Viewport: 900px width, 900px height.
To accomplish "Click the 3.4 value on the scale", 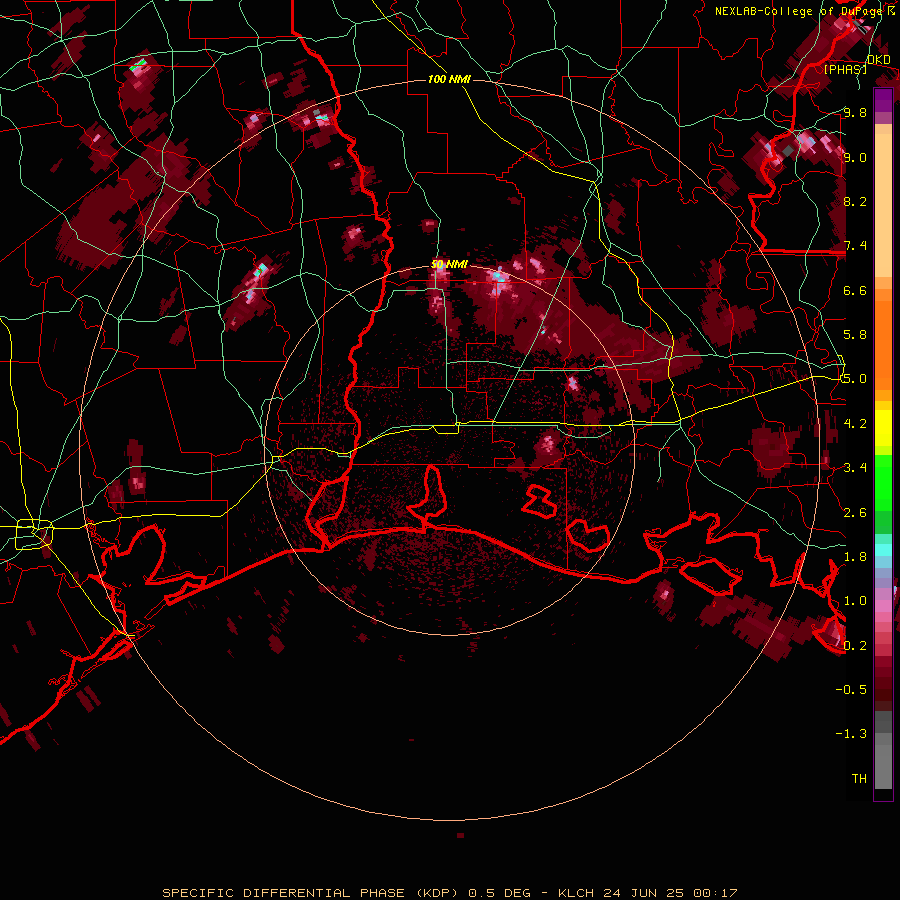I will pyautogui.click(x=855, y=468).
